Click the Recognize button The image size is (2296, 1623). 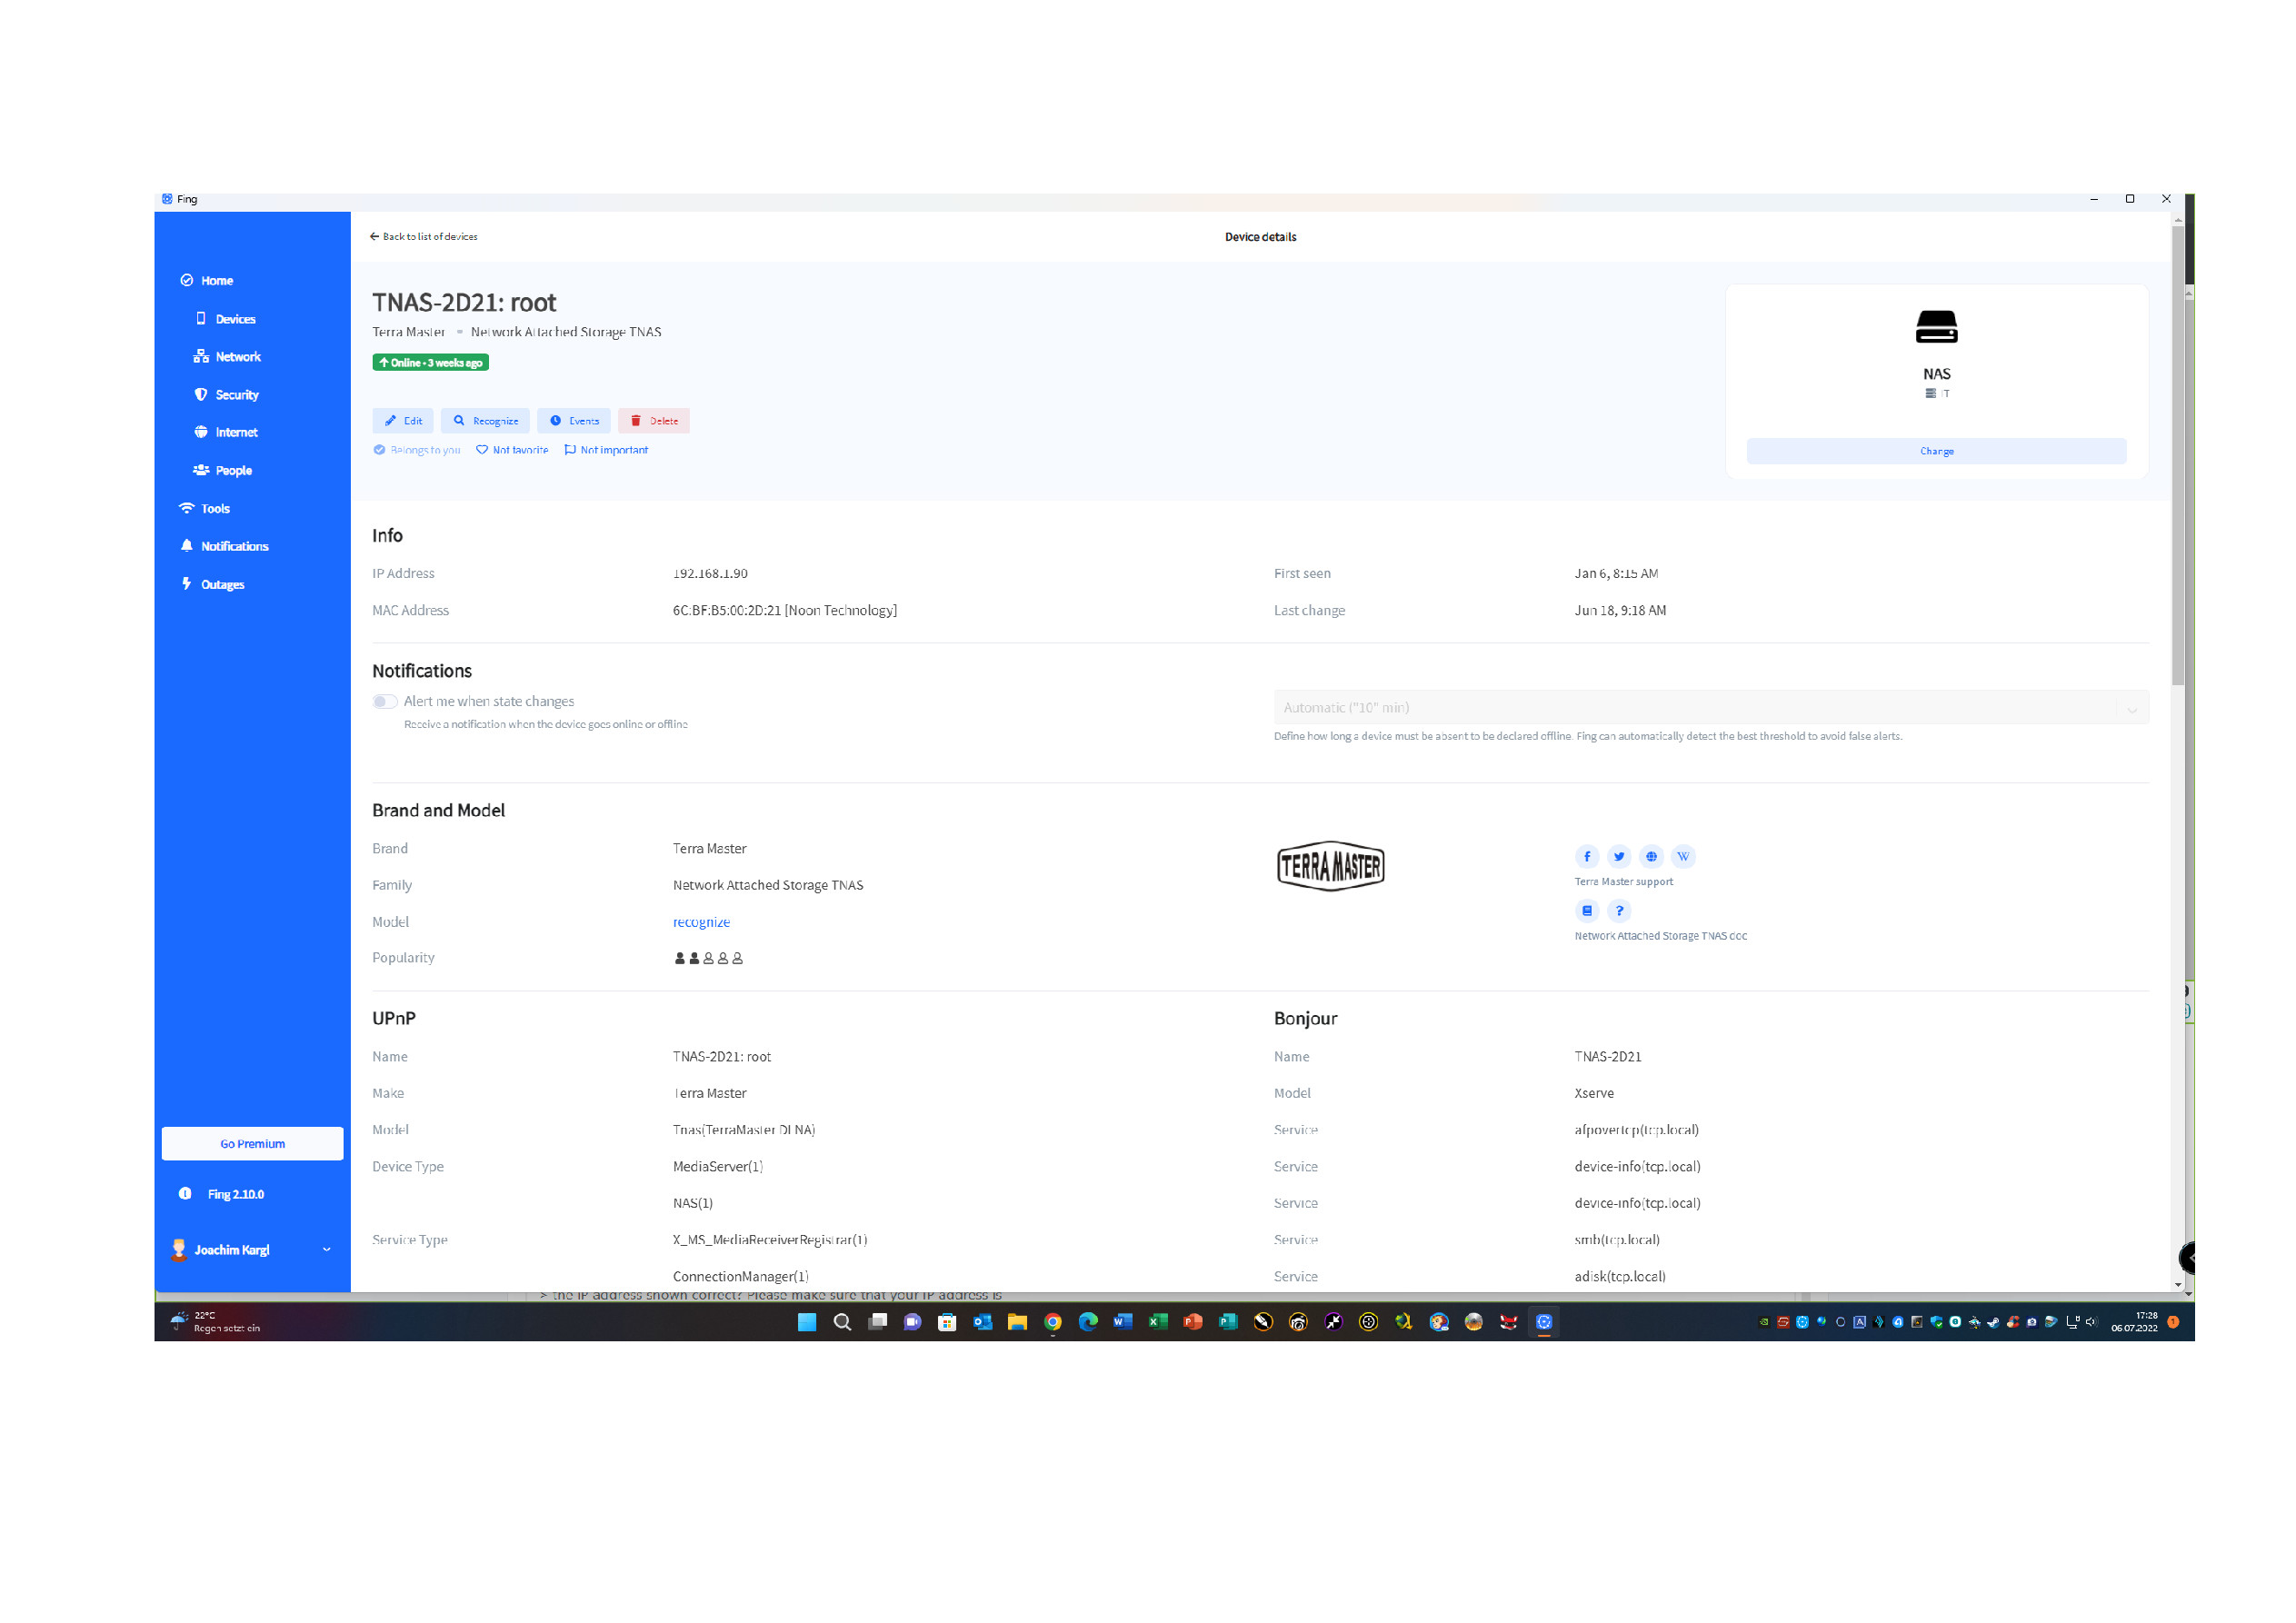click(485, 421)
